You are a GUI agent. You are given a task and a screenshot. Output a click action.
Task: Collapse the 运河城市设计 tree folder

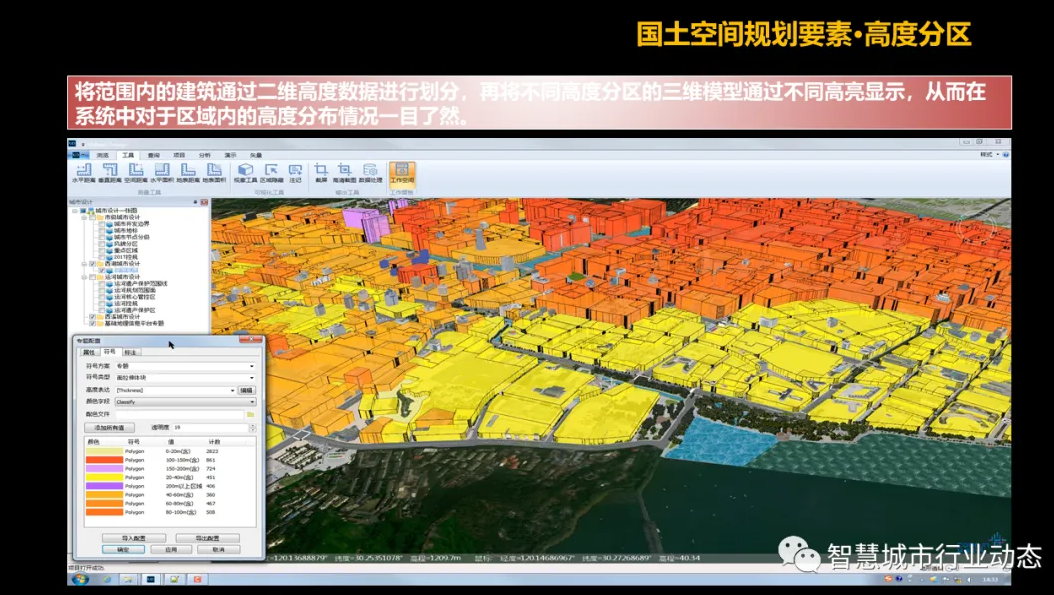pos(84,277)
